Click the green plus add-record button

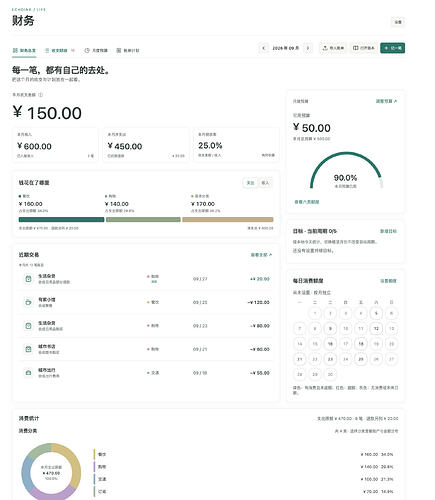393,48
